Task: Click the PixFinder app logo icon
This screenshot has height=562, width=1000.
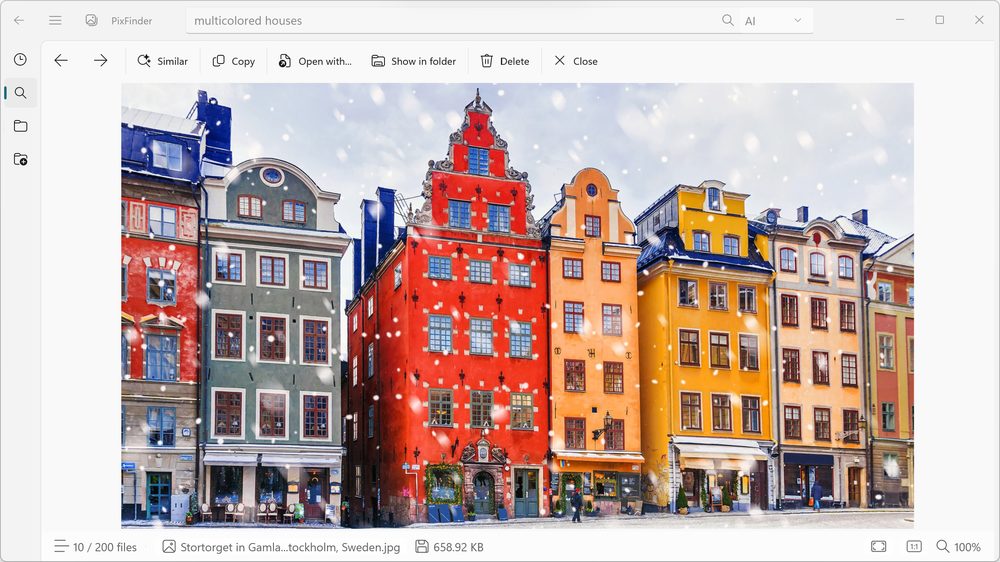Action: 92,20
